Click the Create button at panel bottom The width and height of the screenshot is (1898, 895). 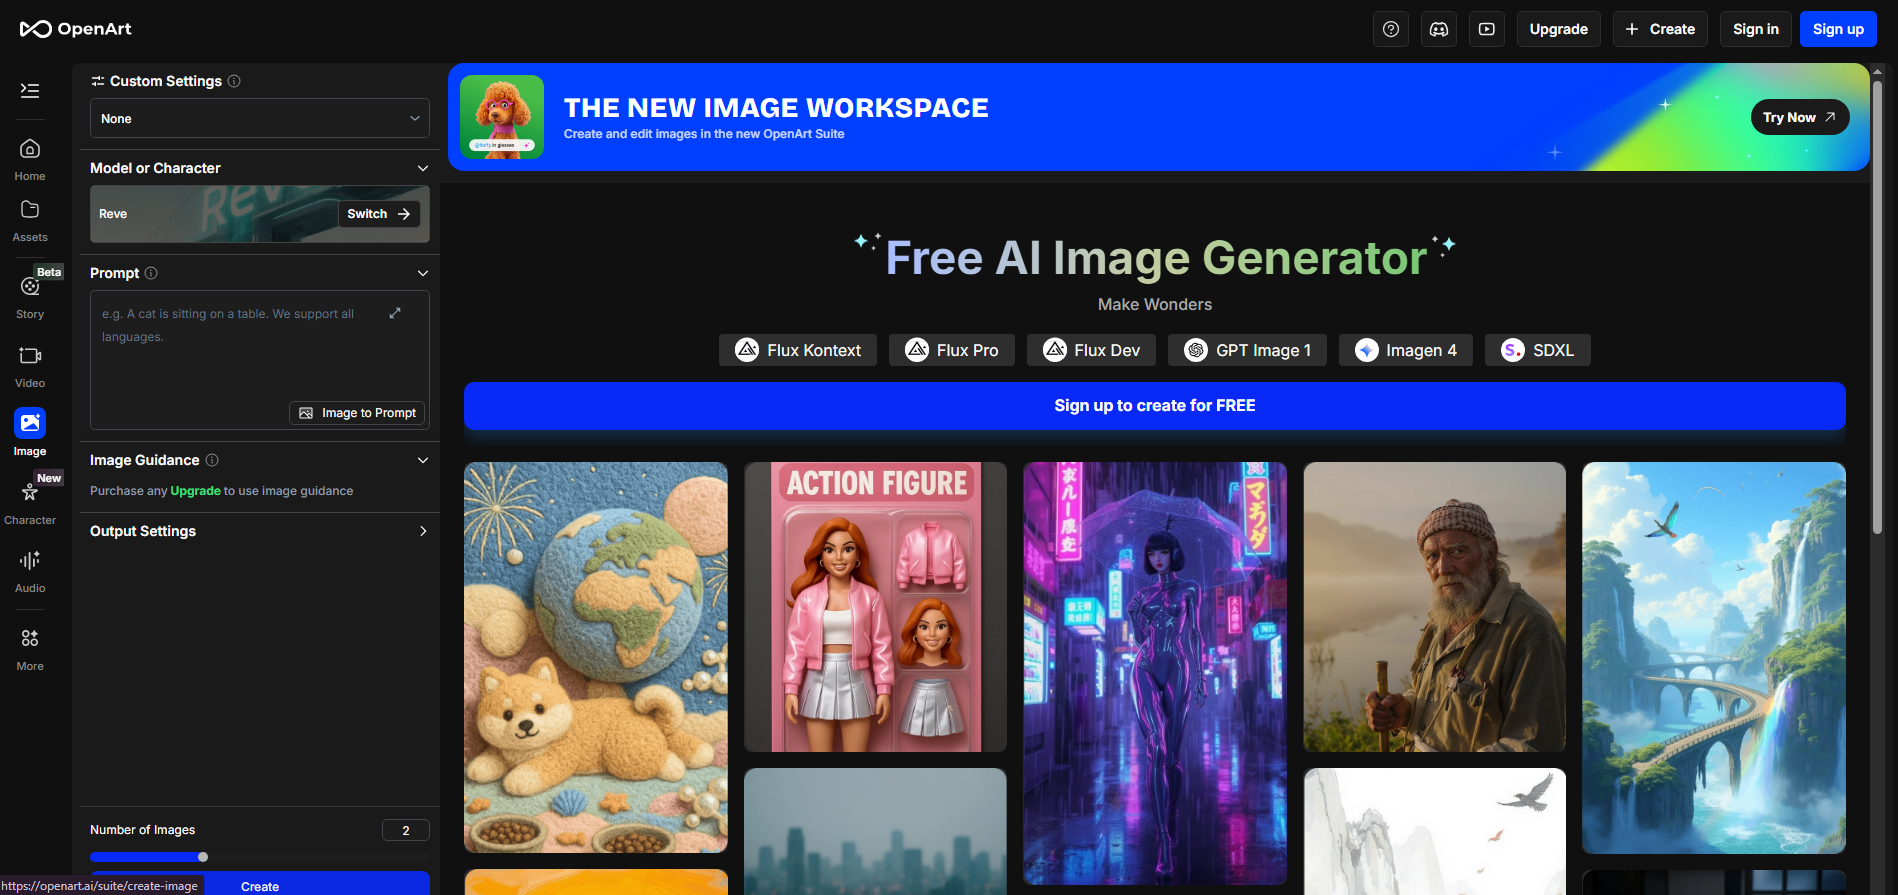tap(260, 885)
